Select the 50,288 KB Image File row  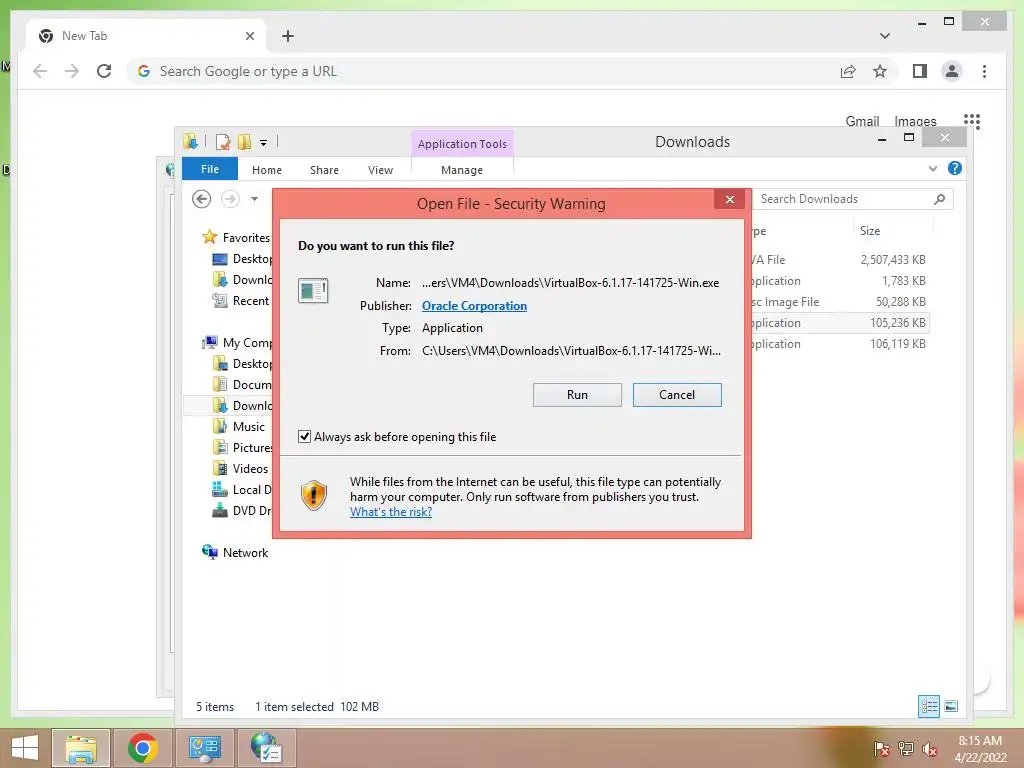[x=839, y=302]
